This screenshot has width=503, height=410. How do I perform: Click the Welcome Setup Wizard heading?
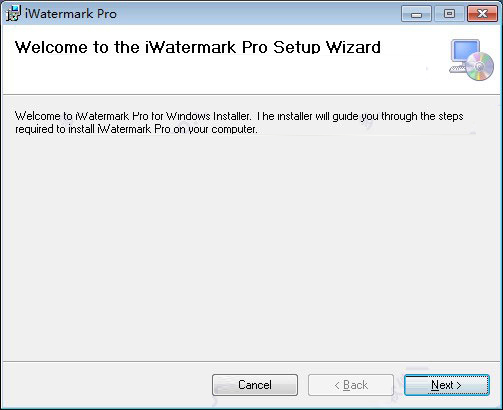(x=198, y=47)
